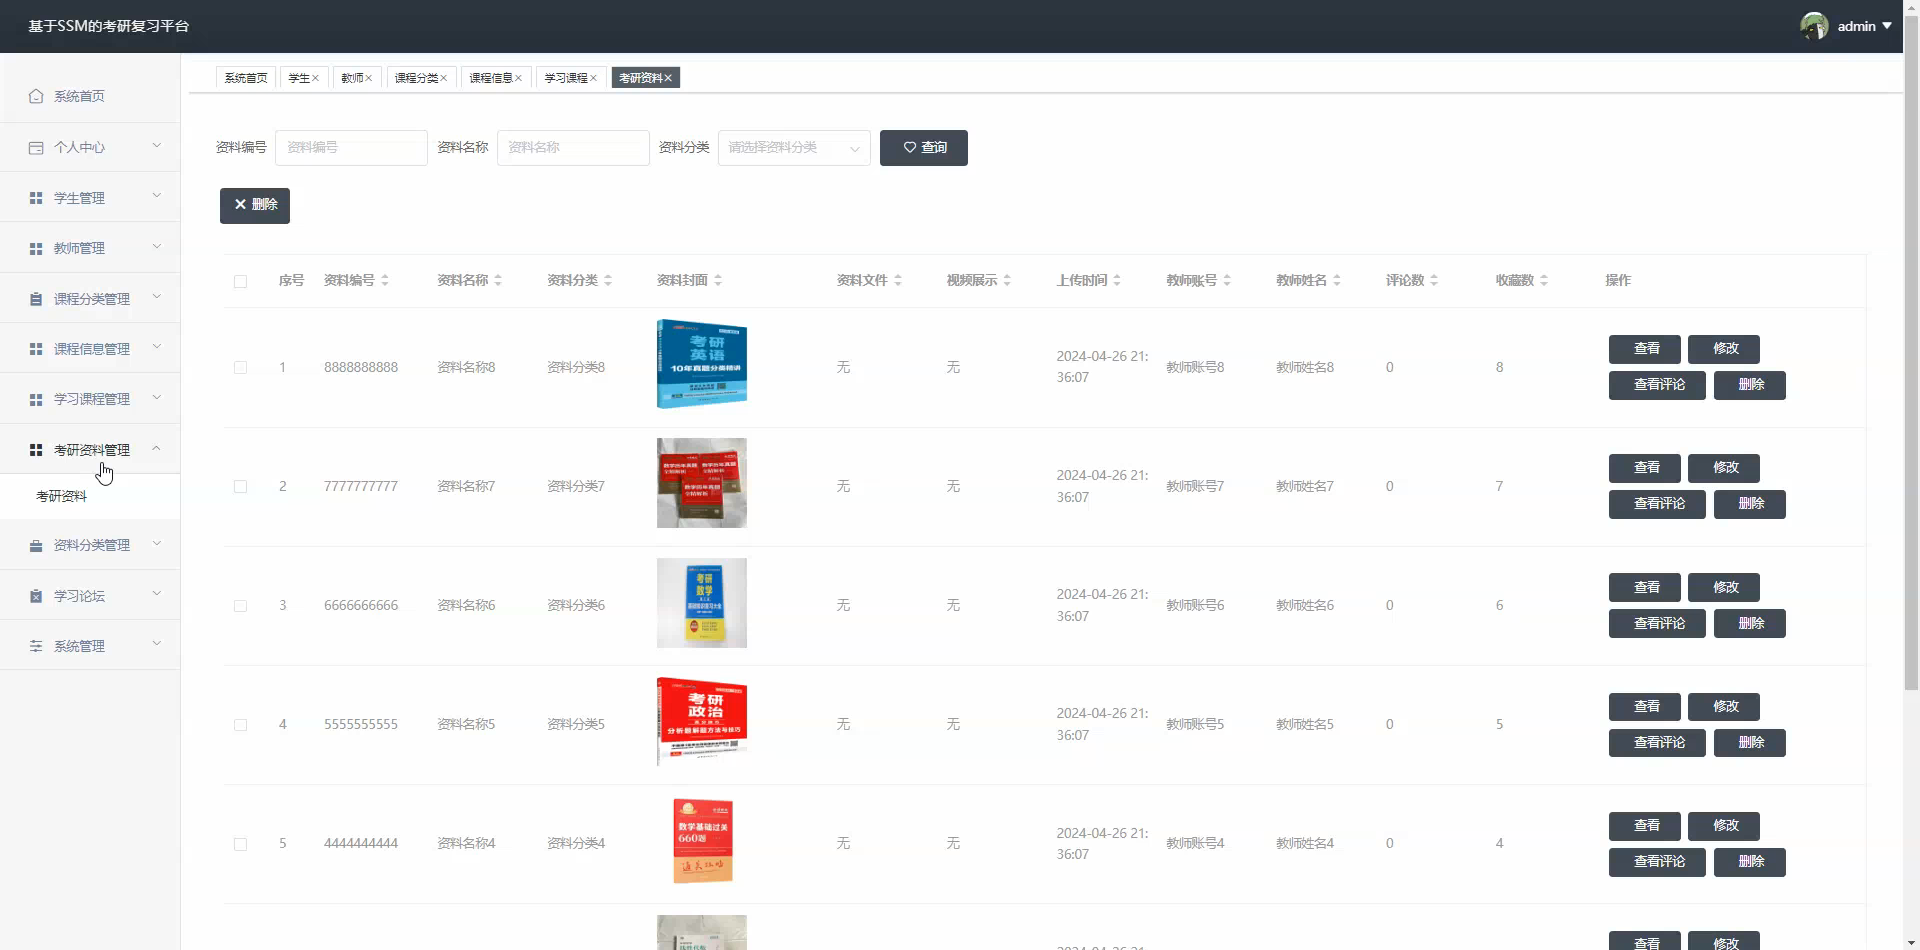
Task: Sort by 评论数 column arrows
Action: click(1434, 280)
